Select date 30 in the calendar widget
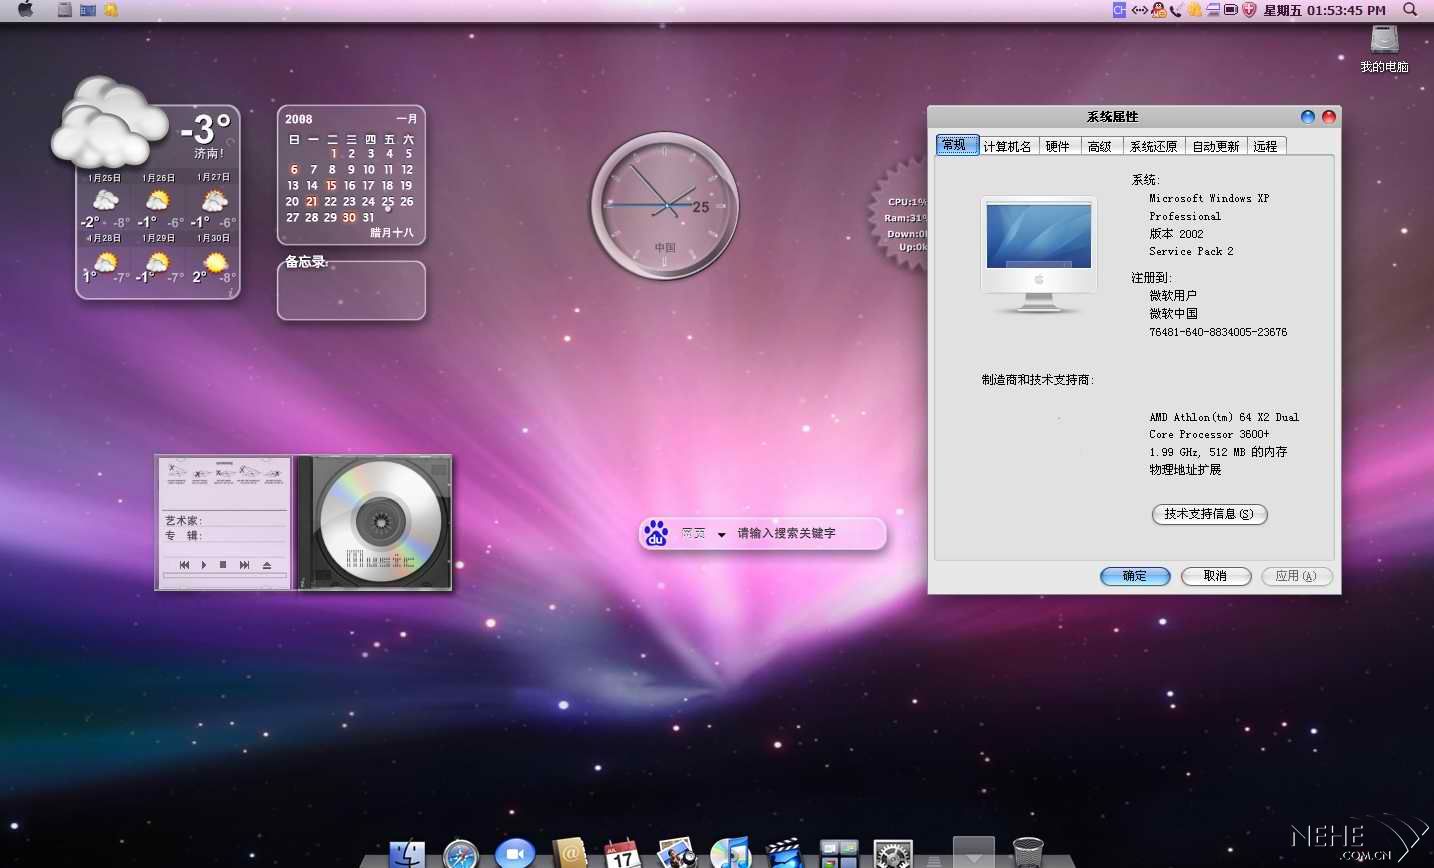The image size is (1434, 868). pos(349,217)
